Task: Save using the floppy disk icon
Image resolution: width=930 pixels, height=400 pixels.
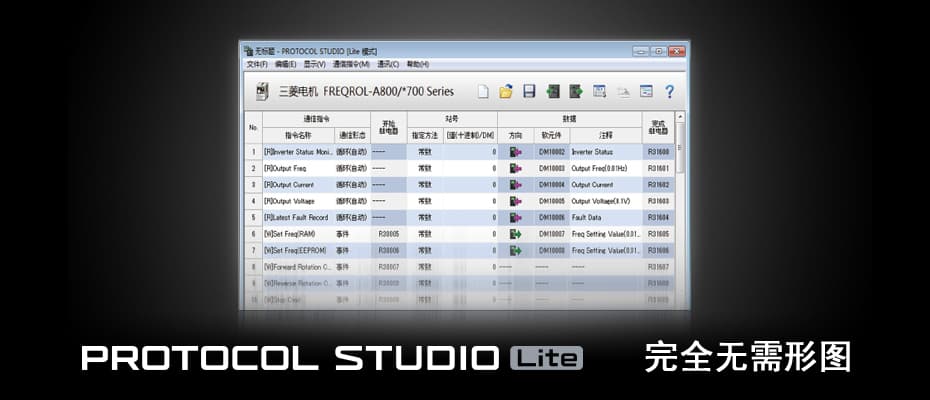Action: click(529, 91)
